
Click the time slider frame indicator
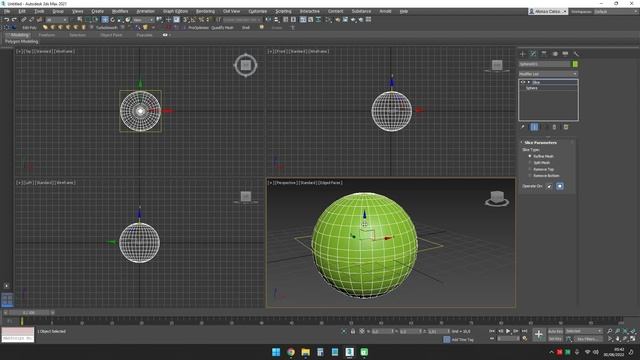pos(29,313)
